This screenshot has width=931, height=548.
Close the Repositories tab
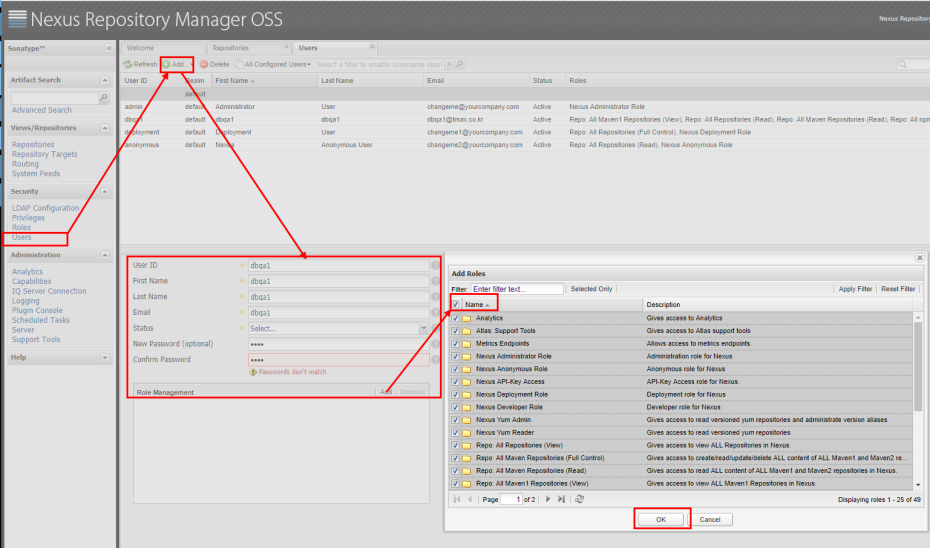286,47
